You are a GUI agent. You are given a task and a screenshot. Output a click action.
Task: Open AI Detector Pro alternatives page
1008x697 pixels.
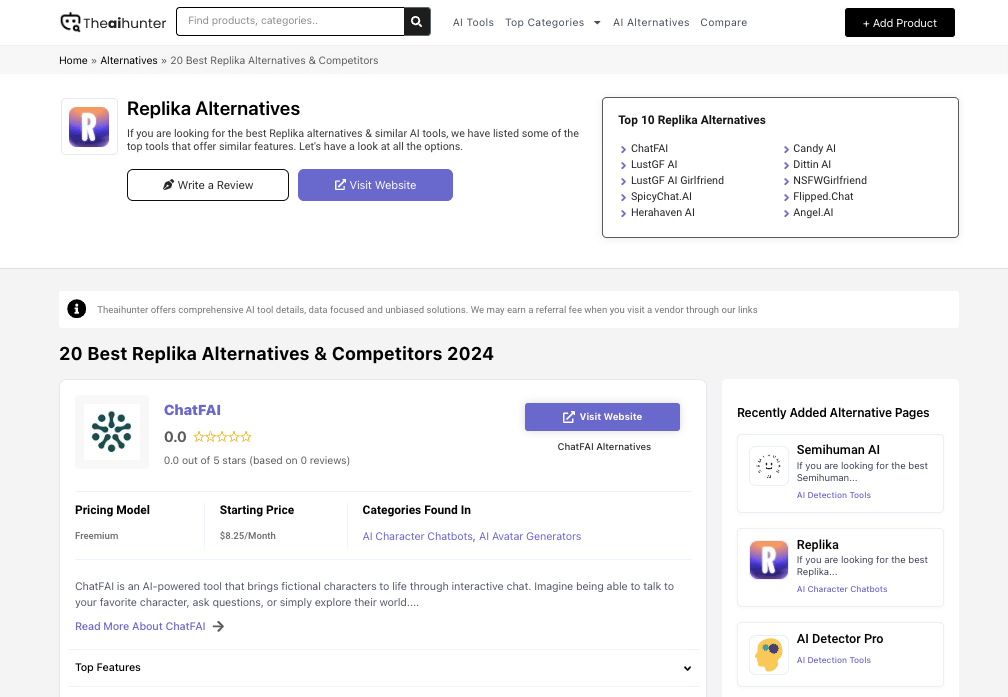(840, 639)
